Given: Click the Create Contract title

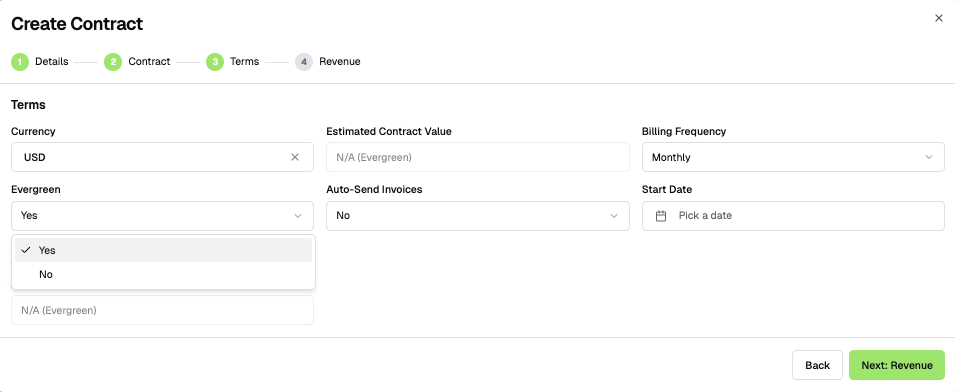Looking at the screenshot, I should [77, 24].
